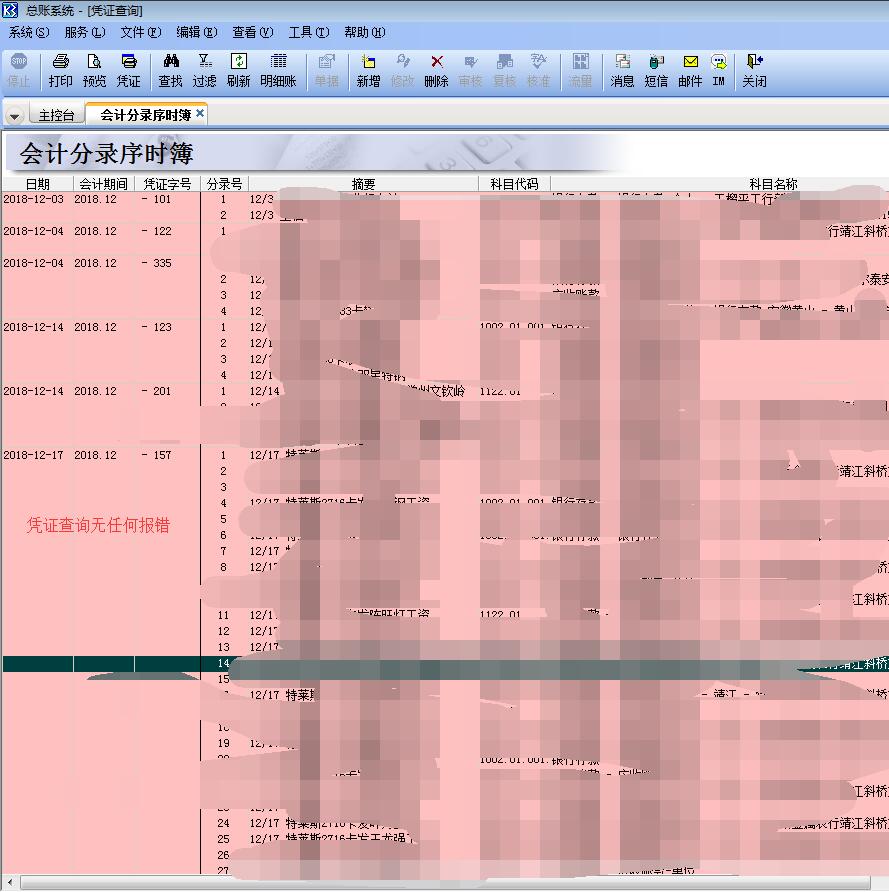Select entry row number 25
This screenshot has width=889, height=892.
224,839
